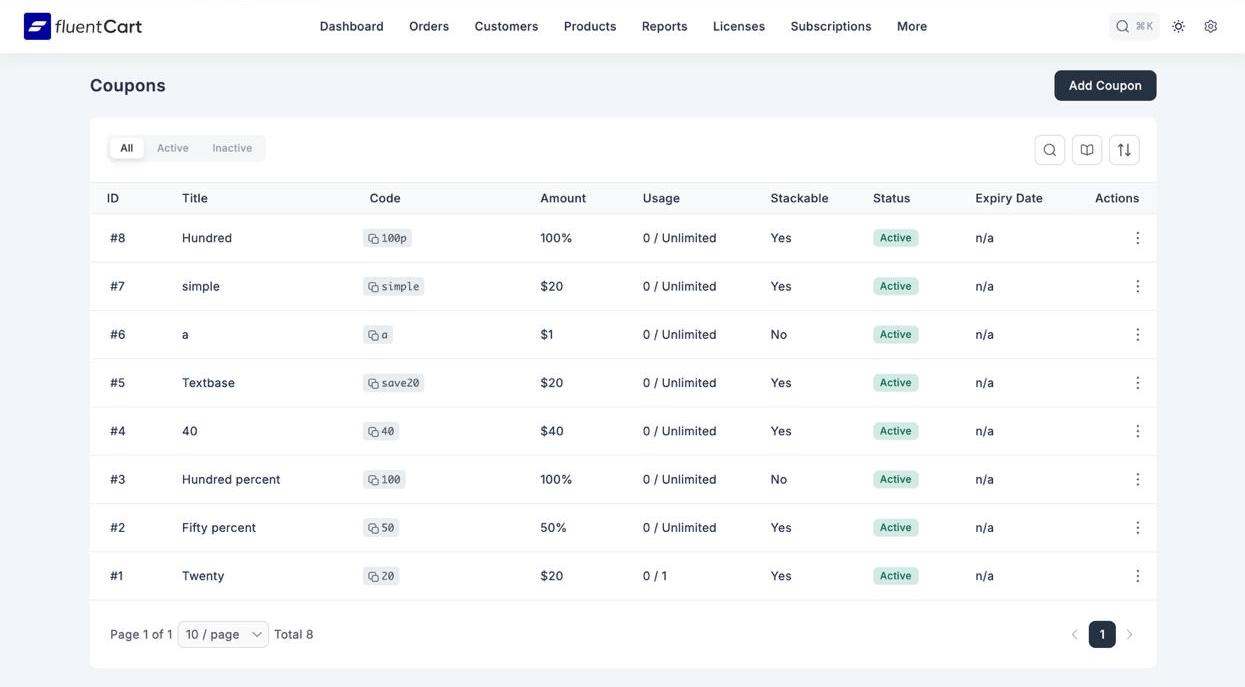Click the search icon in coupons toolbar

pos(1049,150)
